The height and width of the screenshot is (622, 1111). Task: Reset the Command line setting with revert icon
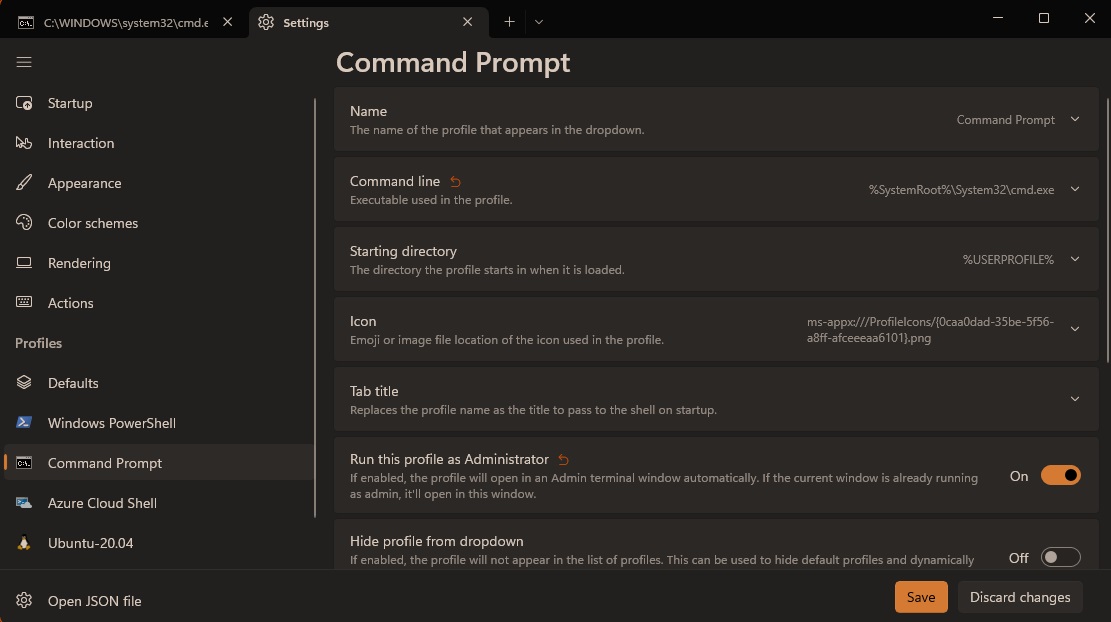pos(456,181)
